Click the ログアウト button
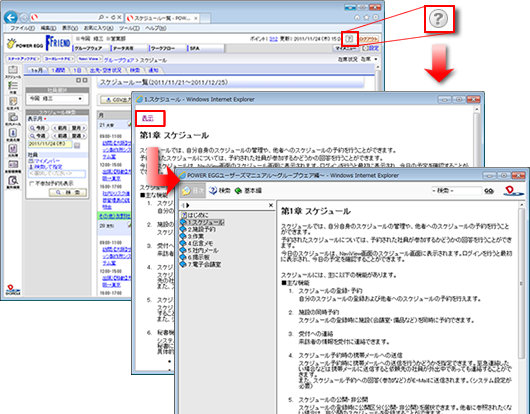The width and height of the screenshot is (530, 414). (369, 39)
